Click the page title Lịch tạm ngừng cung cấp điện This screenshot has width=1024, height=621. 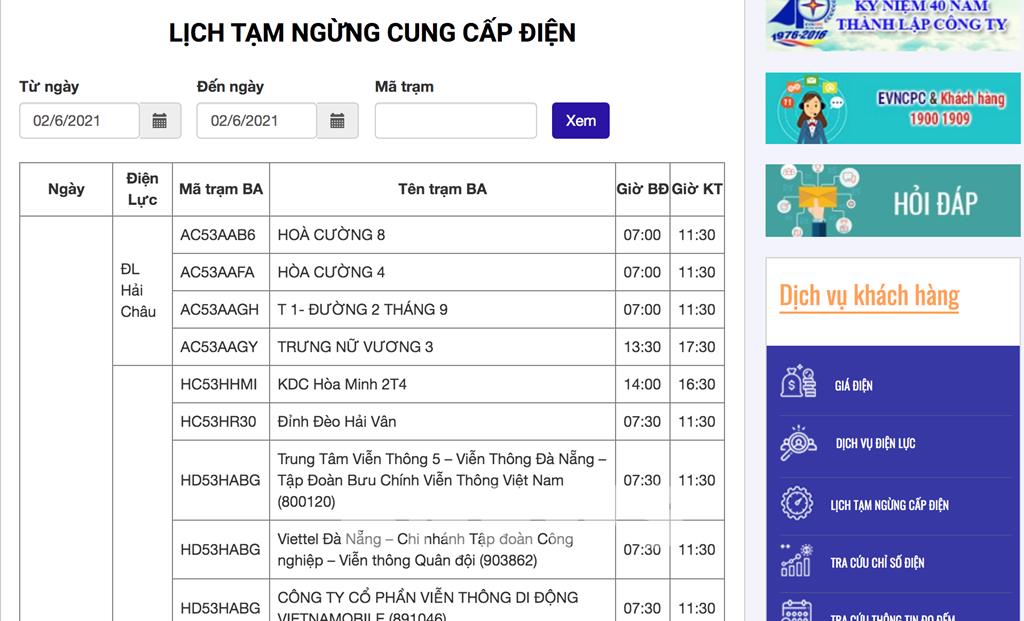pos(372,33)
